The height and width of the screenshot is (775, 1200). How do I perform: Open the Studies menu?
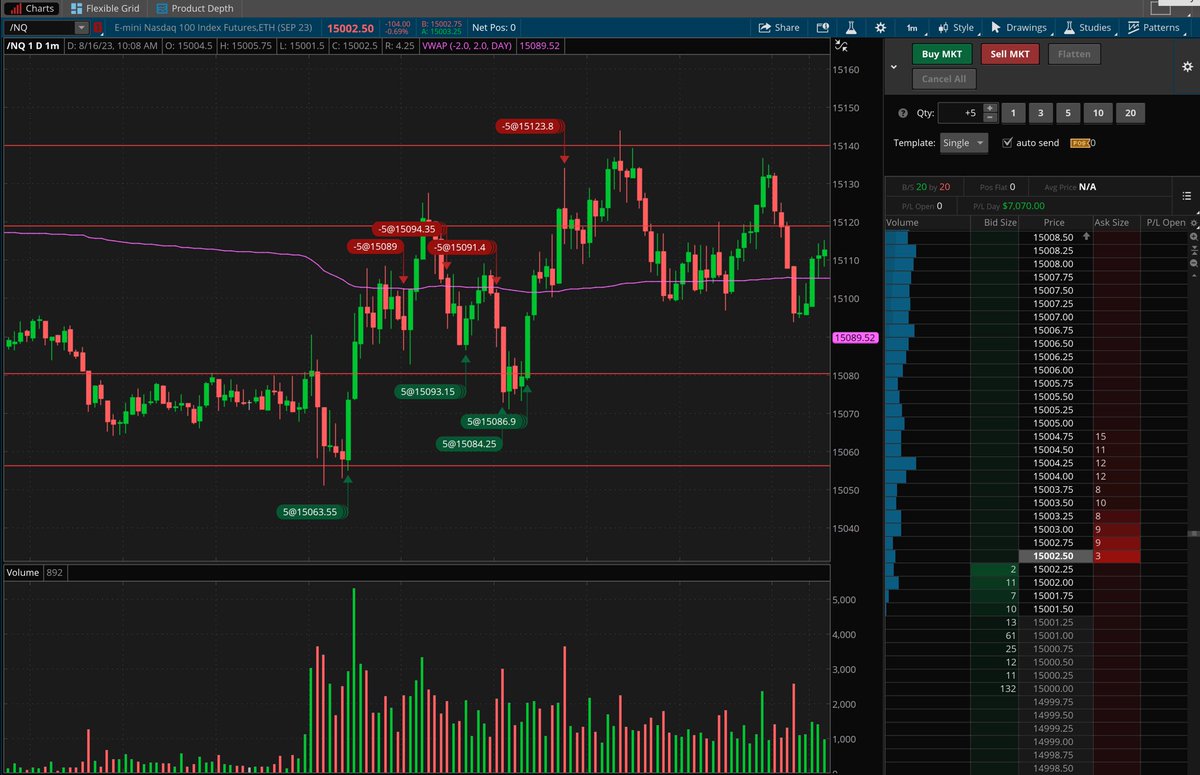click(1087, 28)
